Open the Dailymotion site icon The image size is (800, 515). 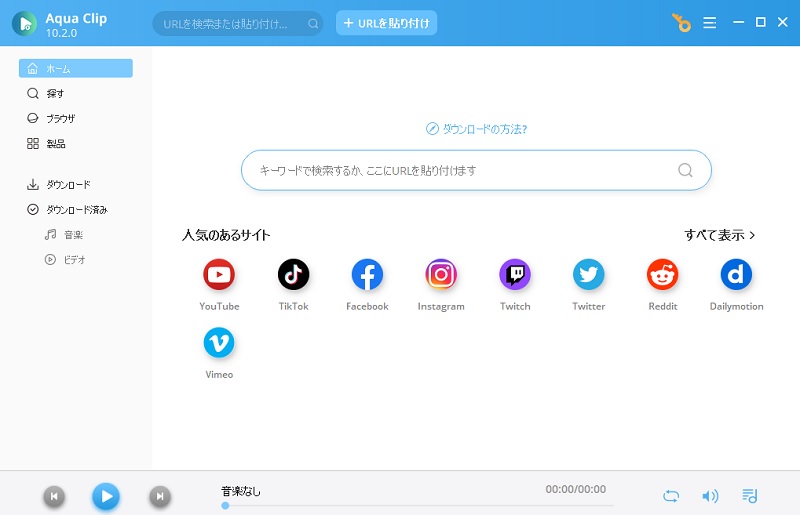(736, 275)
